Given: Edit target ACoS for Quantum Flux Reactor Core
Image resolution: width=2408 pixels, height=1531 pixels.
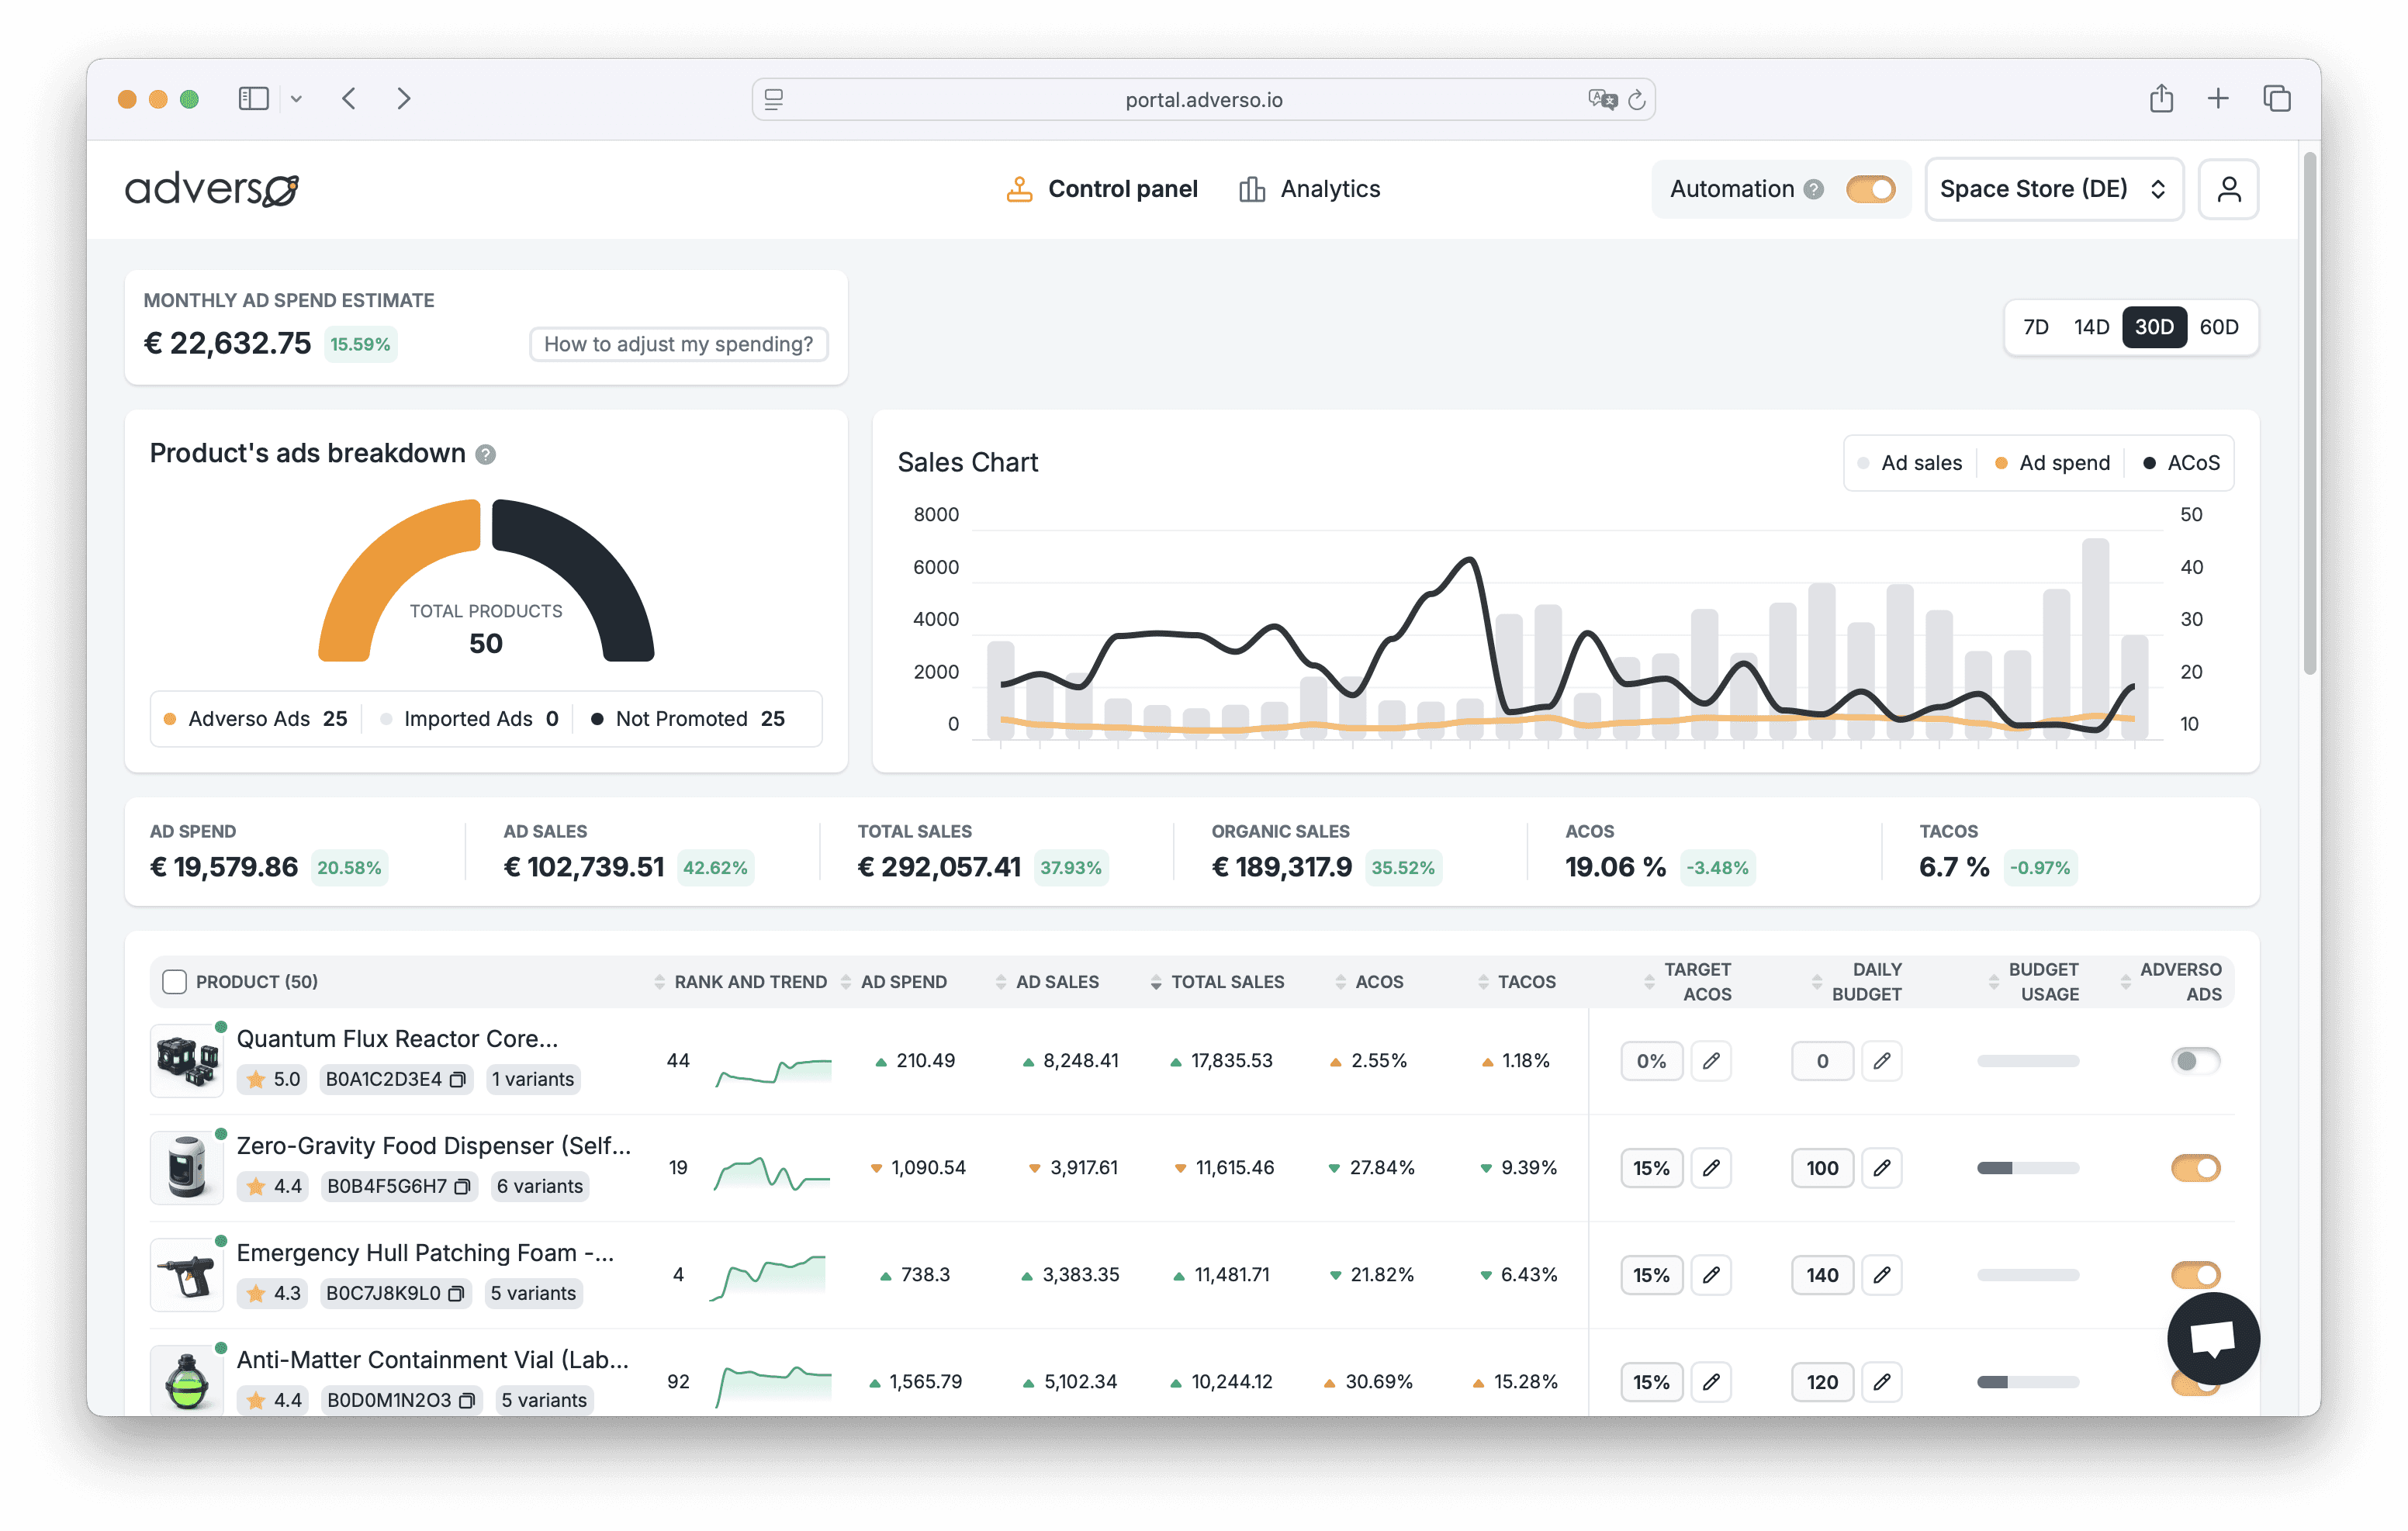Looking at the screenshot, I should point(1711,1060).
